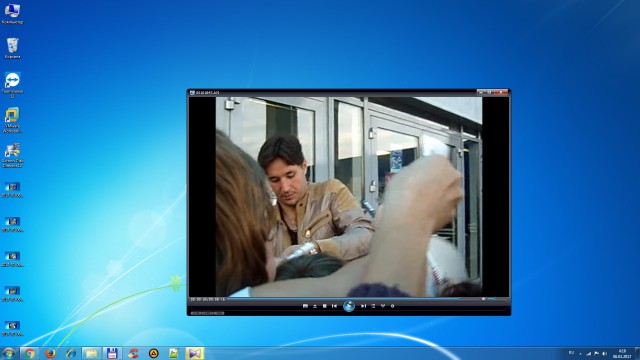Click the down-arrow icon in the player controls

click(383, 306)
